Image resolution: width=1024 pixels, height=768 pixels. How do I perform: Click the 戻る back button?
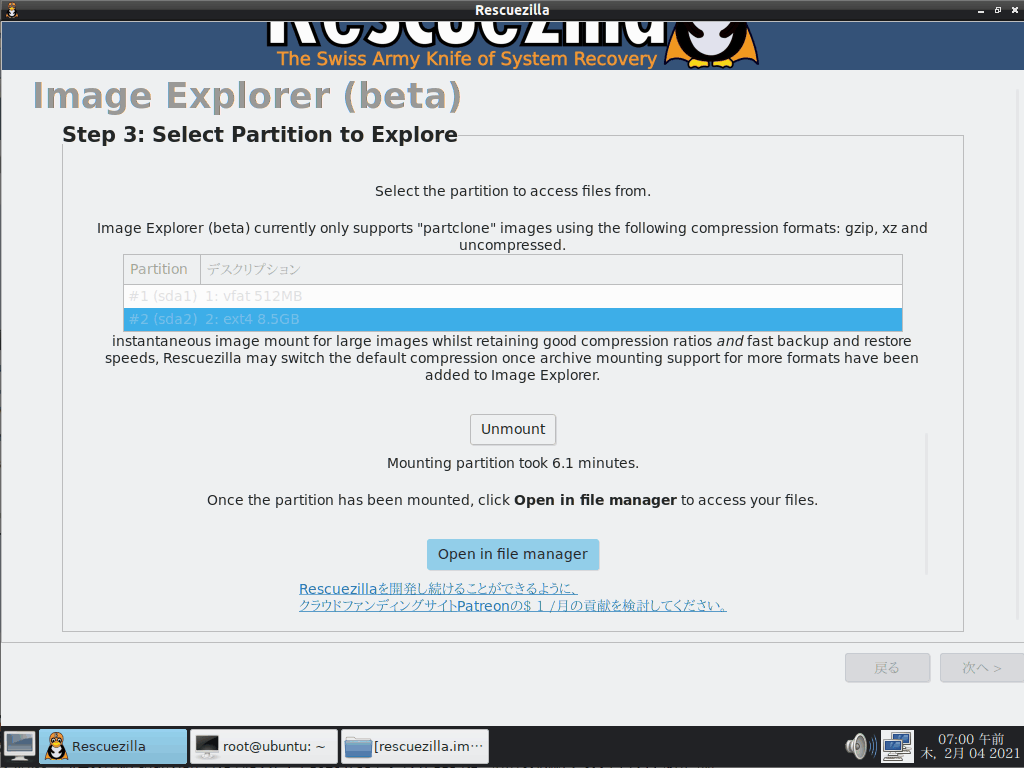tap(887, 667)
